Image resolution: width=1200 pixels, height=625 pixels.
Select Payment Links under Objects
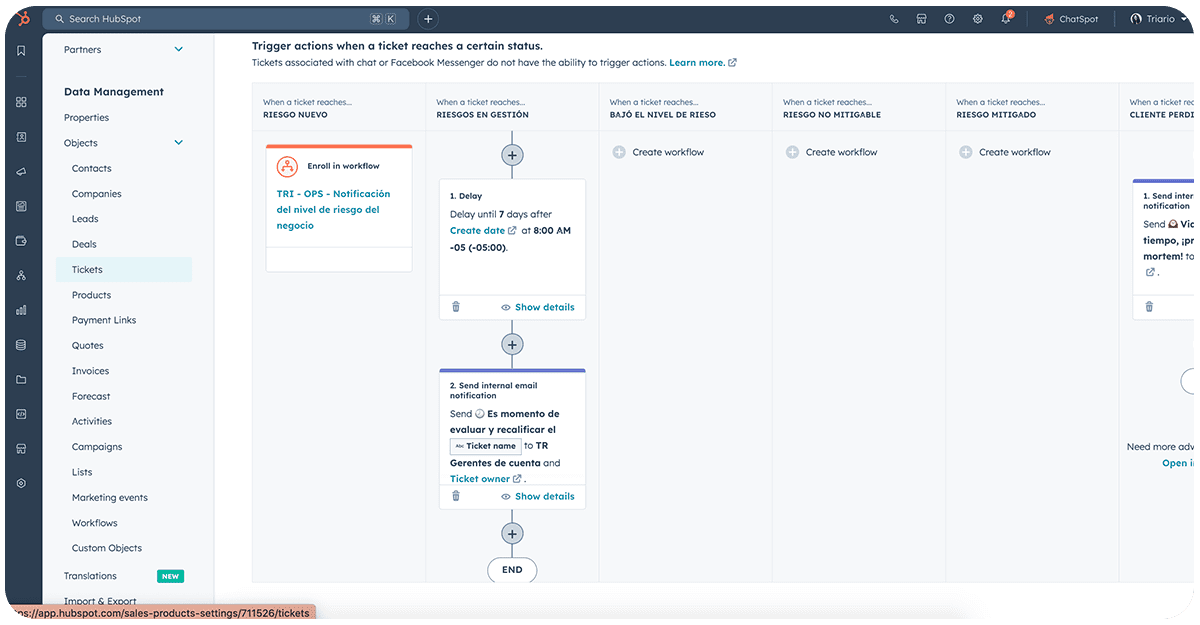104,320
